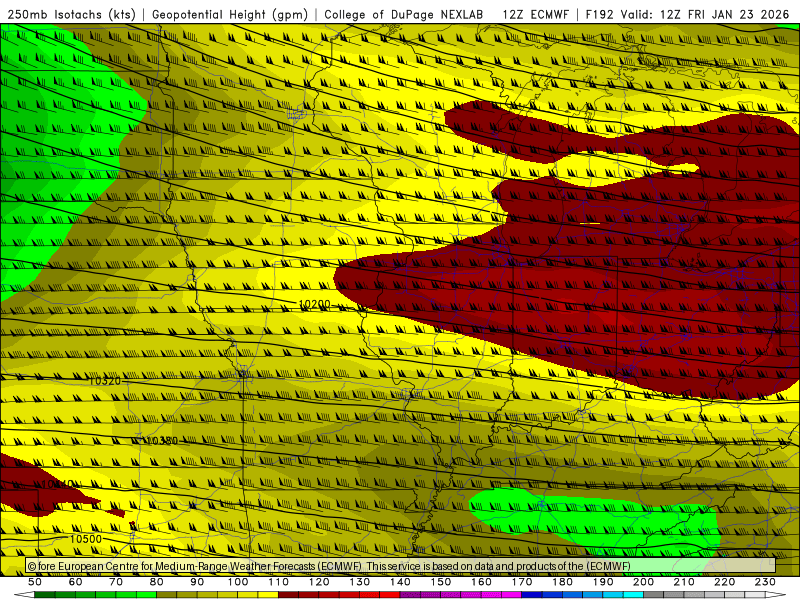Click the 110 knot color bar label
Viewport: 800px width, 600px height.
pos(279,582)
